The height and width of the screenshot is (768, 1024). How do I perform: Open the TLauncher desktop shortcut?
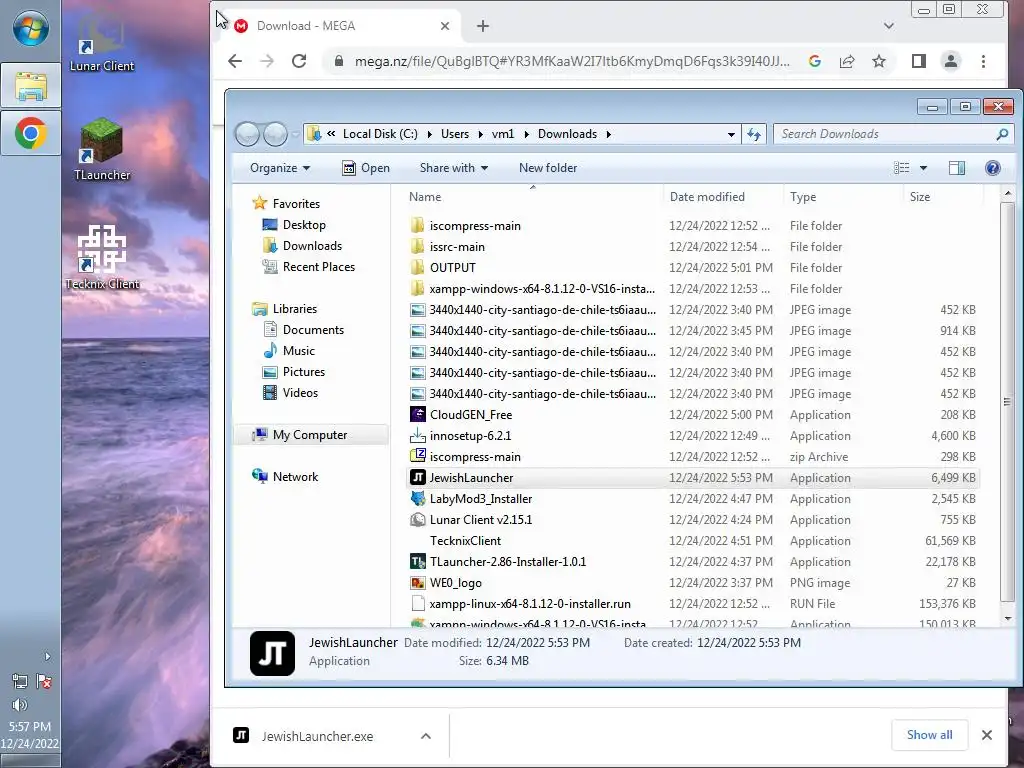point(102,150)
